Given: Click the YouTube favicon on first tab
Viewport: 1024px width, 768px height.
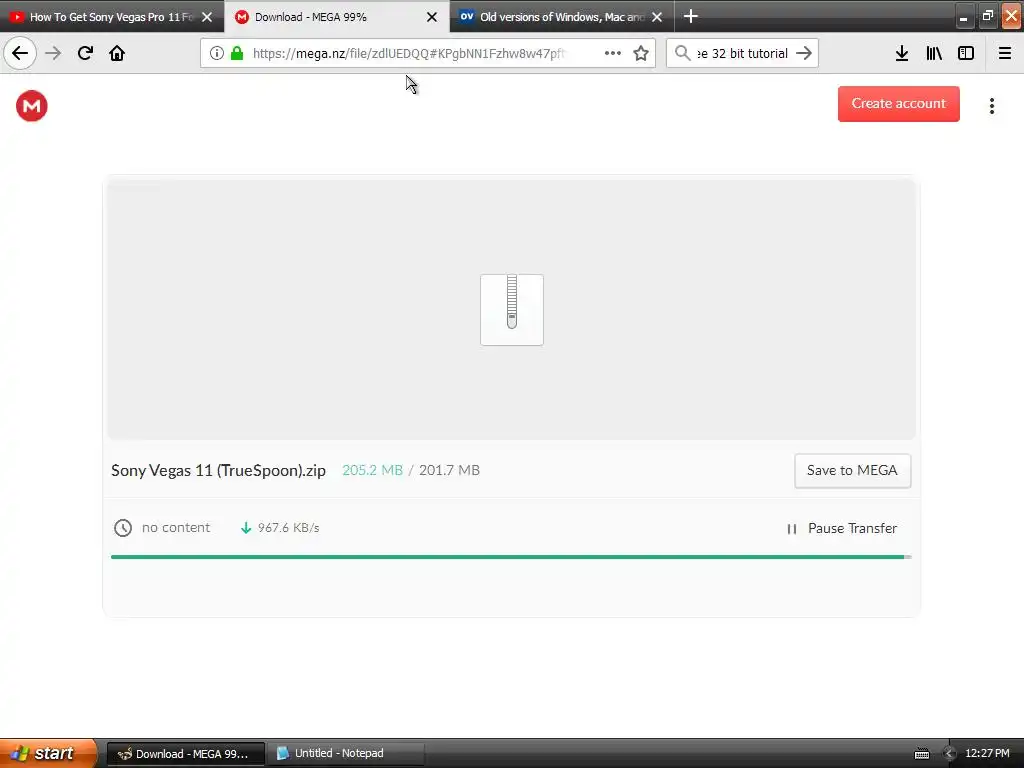Looking at the screenshot, I should [x=17, y=17].
